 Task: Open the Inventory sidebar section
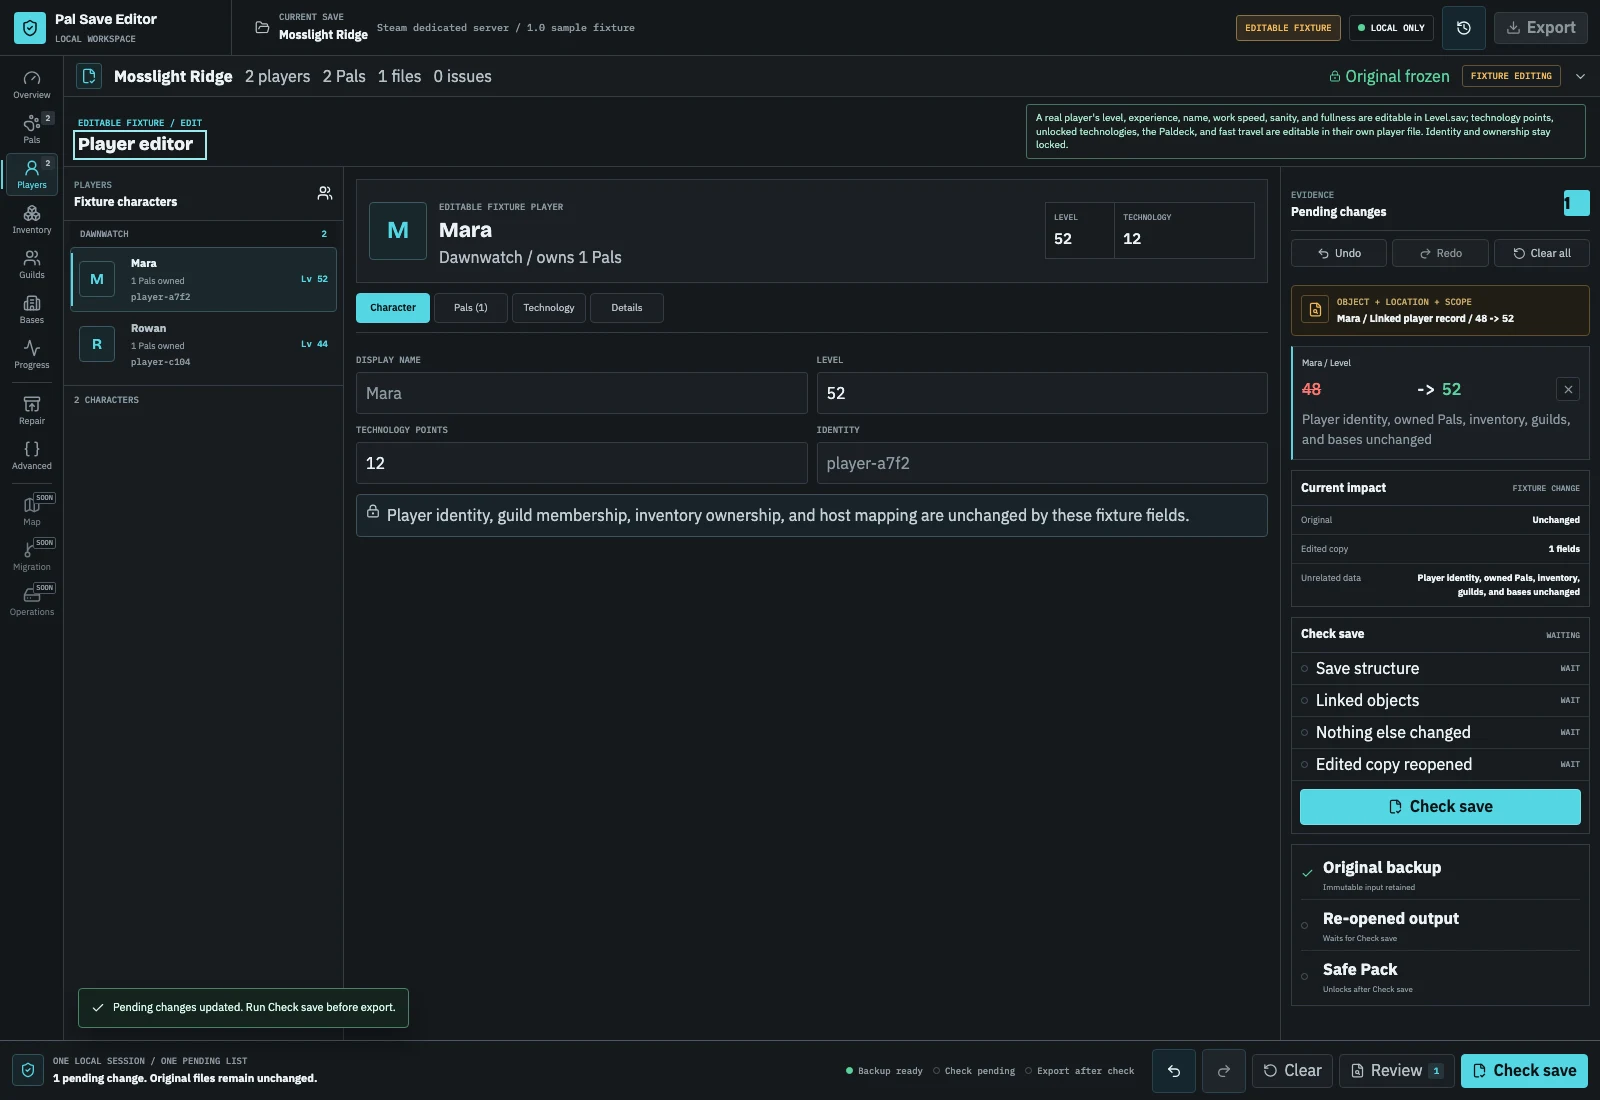point(32,220)
